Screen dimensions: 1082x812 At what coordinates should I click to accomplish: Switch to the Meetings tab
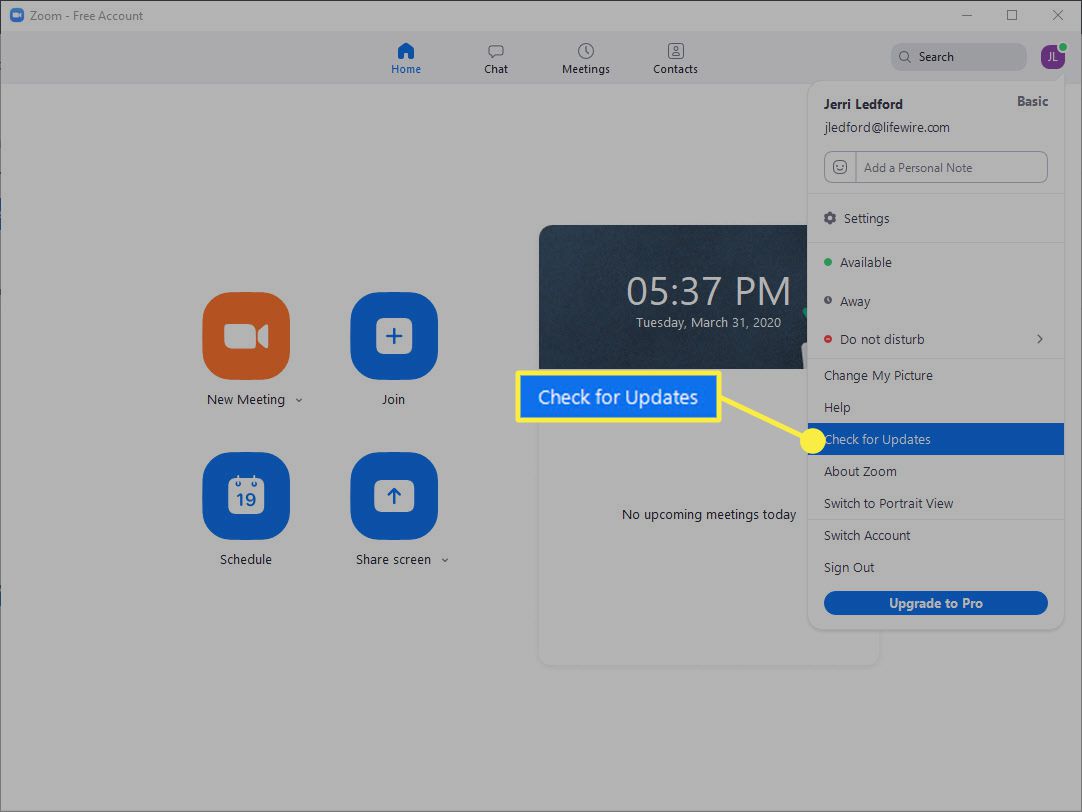[586, 59]
